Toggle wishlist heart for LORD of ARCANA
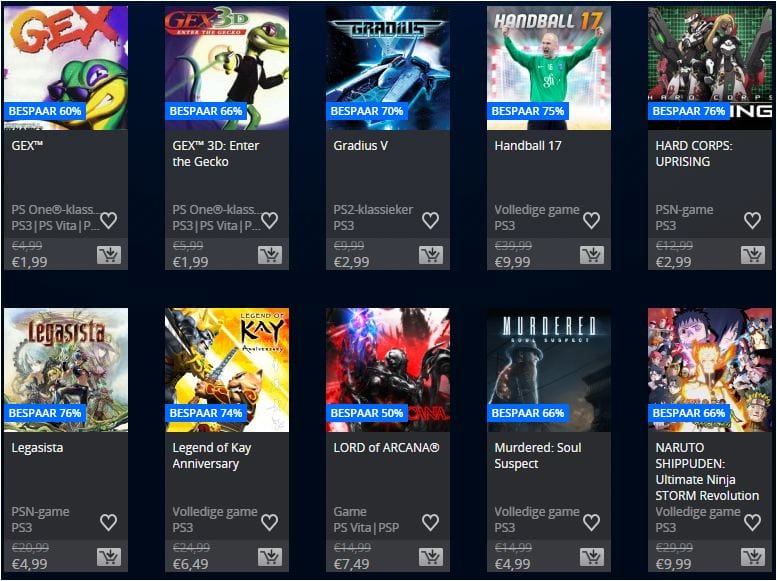The width and height of the screenshot is (777, 581). pos(431,522)
